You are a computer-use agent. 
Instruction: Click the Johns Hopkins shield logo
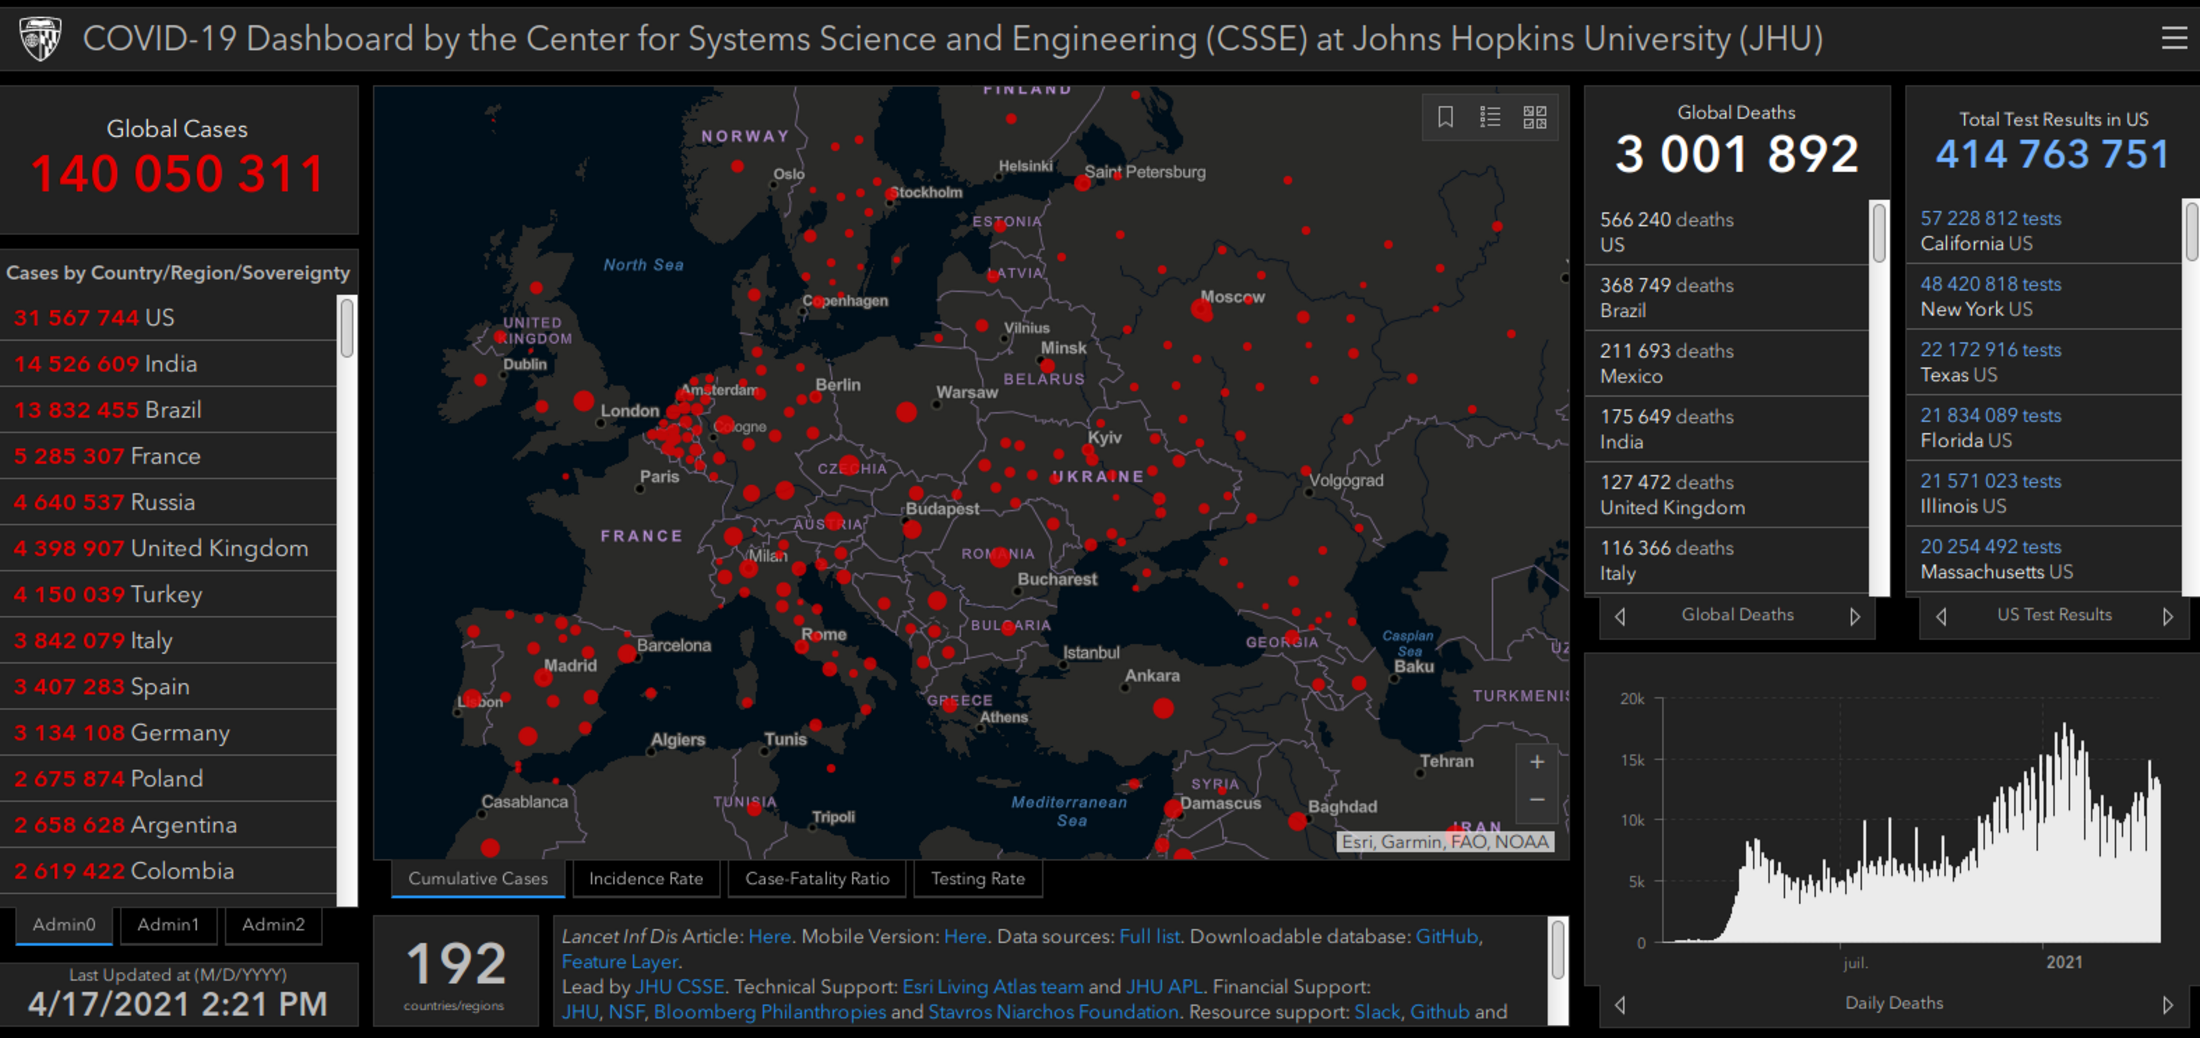pyautogui.click(x=40, y=39)
